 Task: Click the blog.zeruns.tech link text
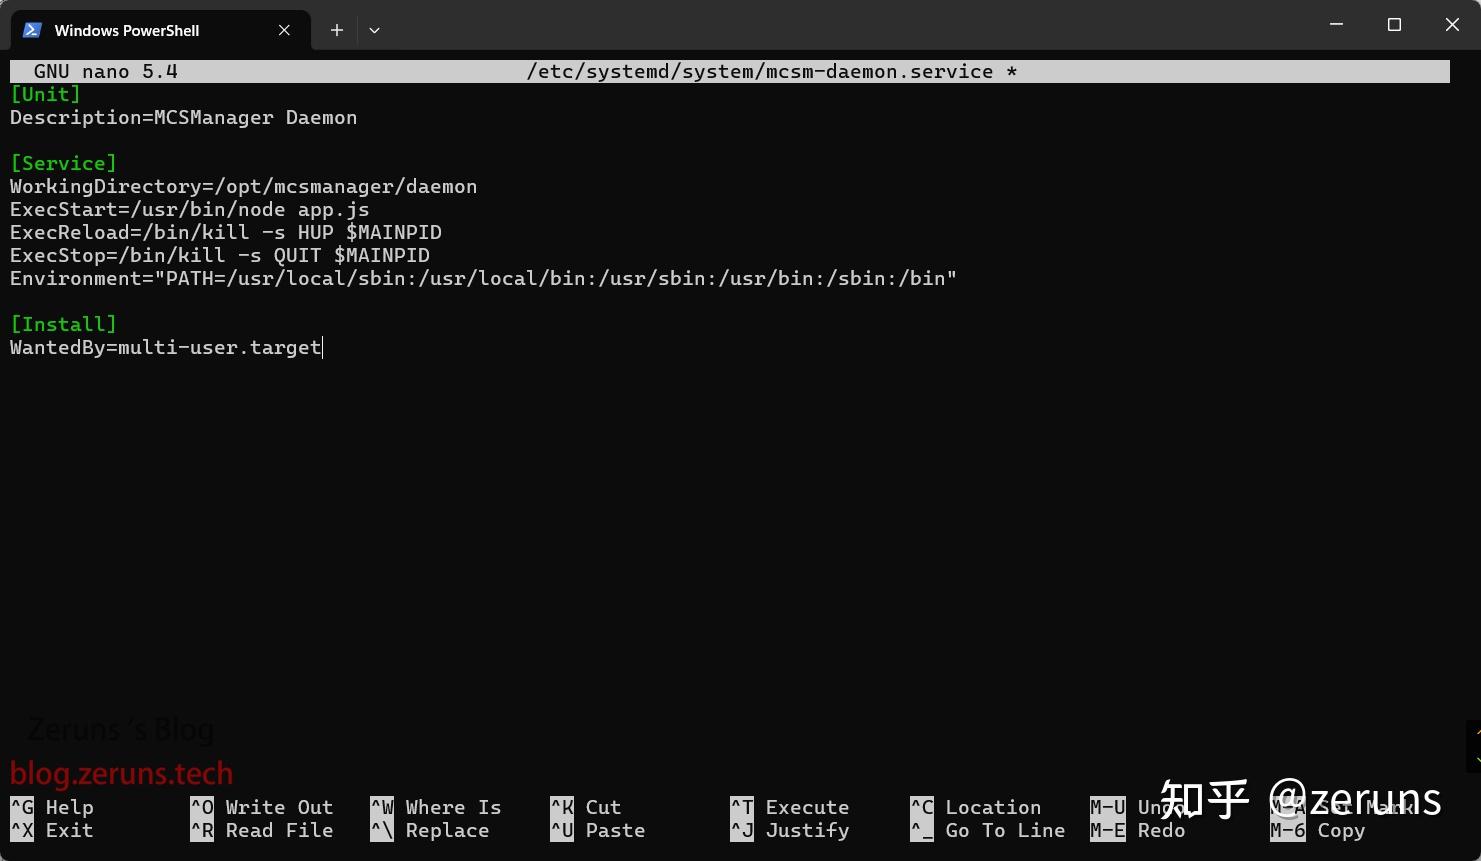[122, 773]
